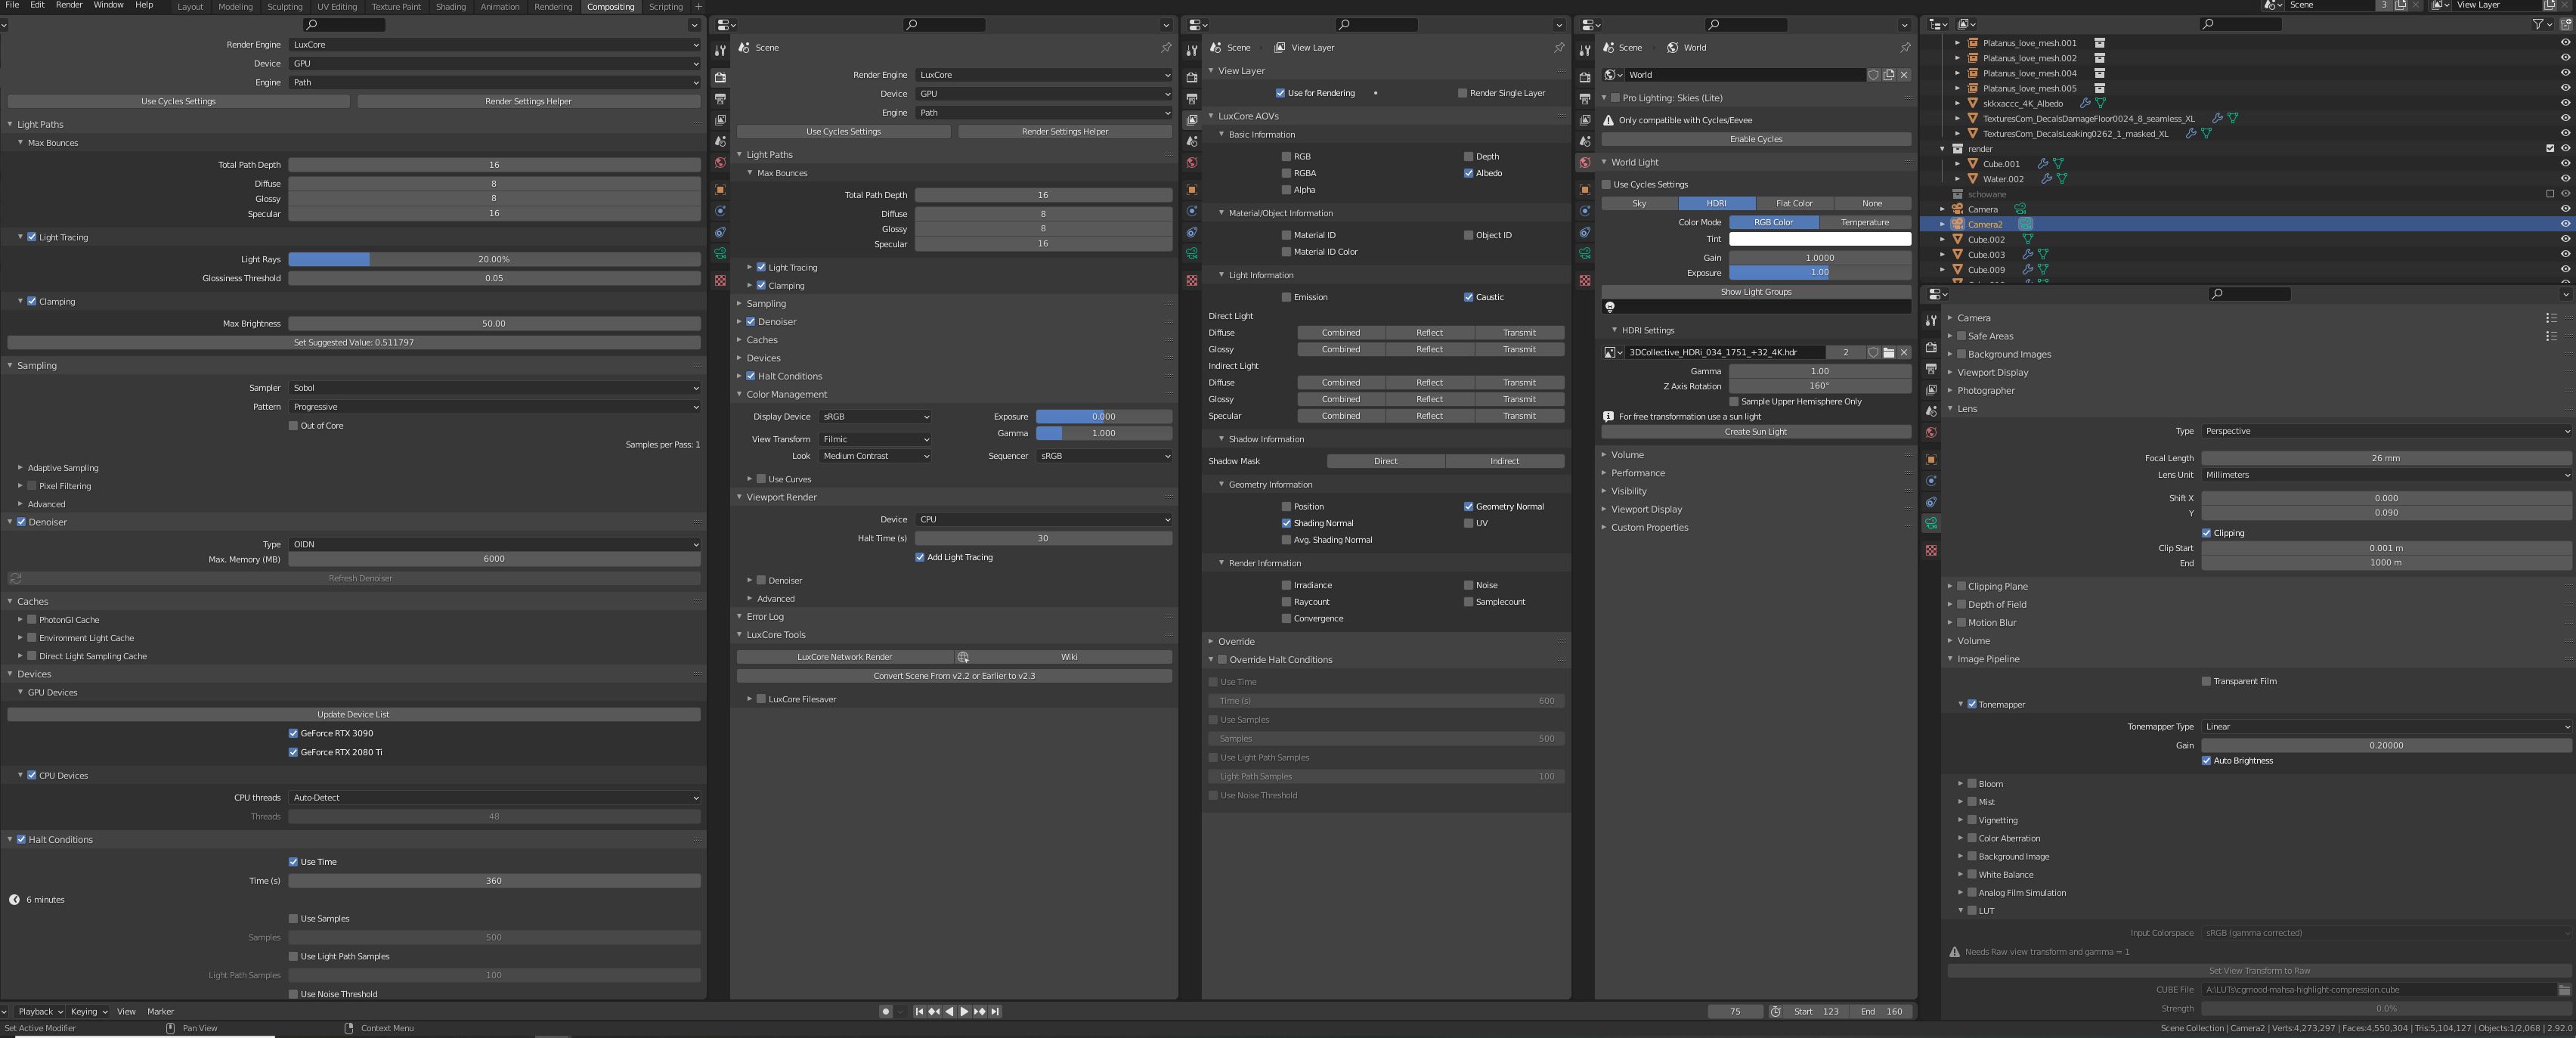Enable the Transparent Film checkbox

(2206, 681)
